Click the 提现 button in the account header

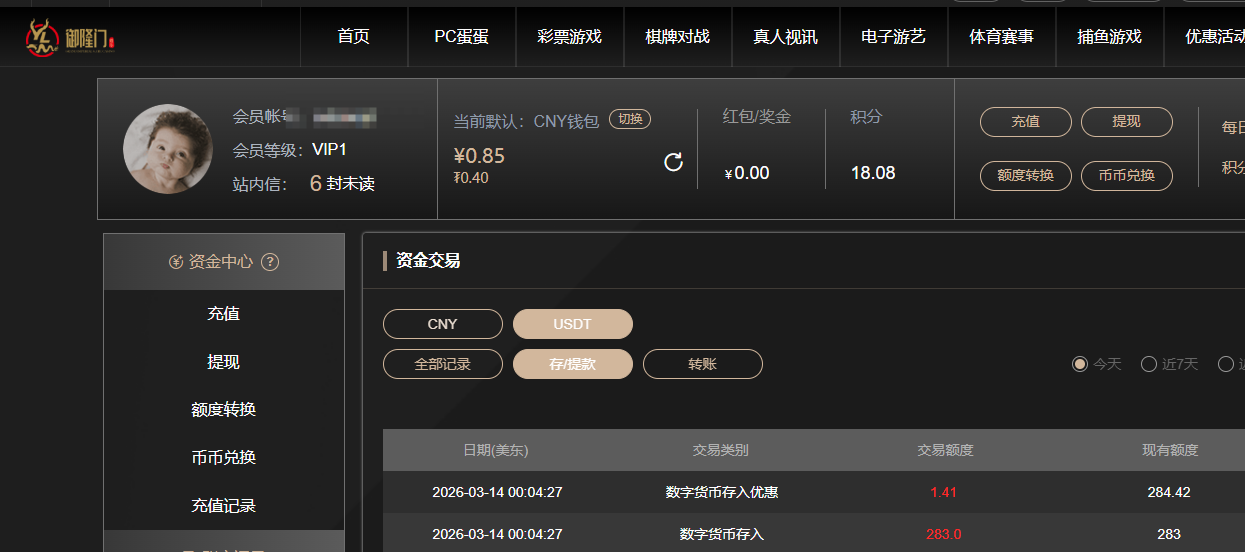1126,122
